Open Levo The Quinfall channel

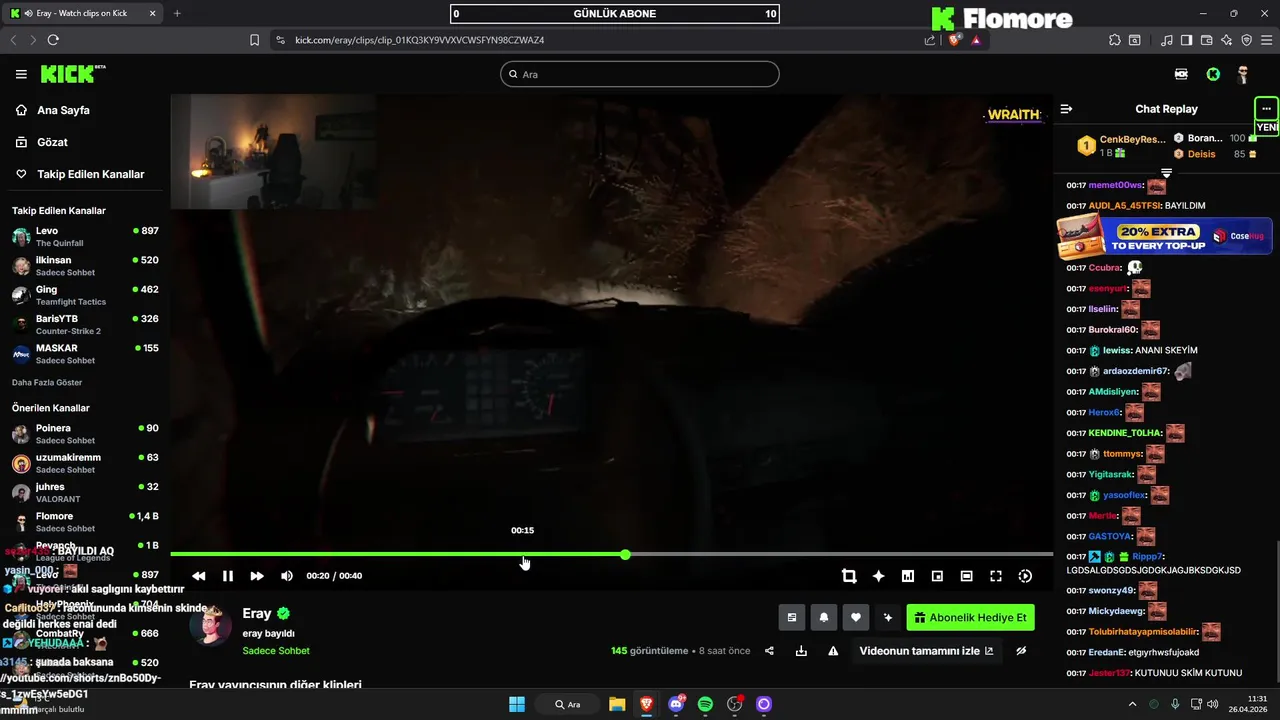tap(85, 237)
